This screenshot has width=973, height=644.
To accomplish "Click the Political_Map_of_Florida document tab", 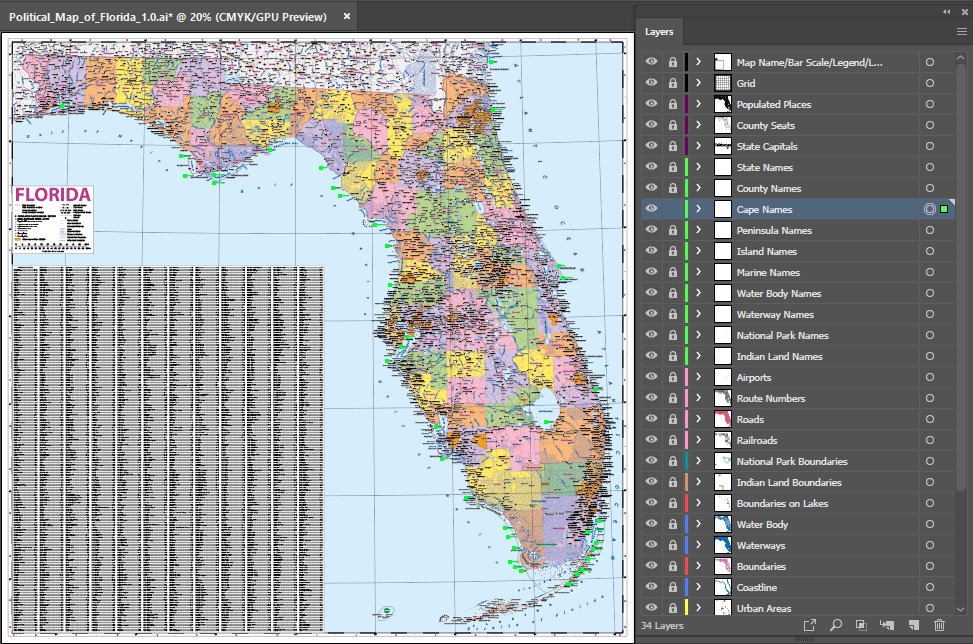I will pyautogui.click(x=170, y=16).
